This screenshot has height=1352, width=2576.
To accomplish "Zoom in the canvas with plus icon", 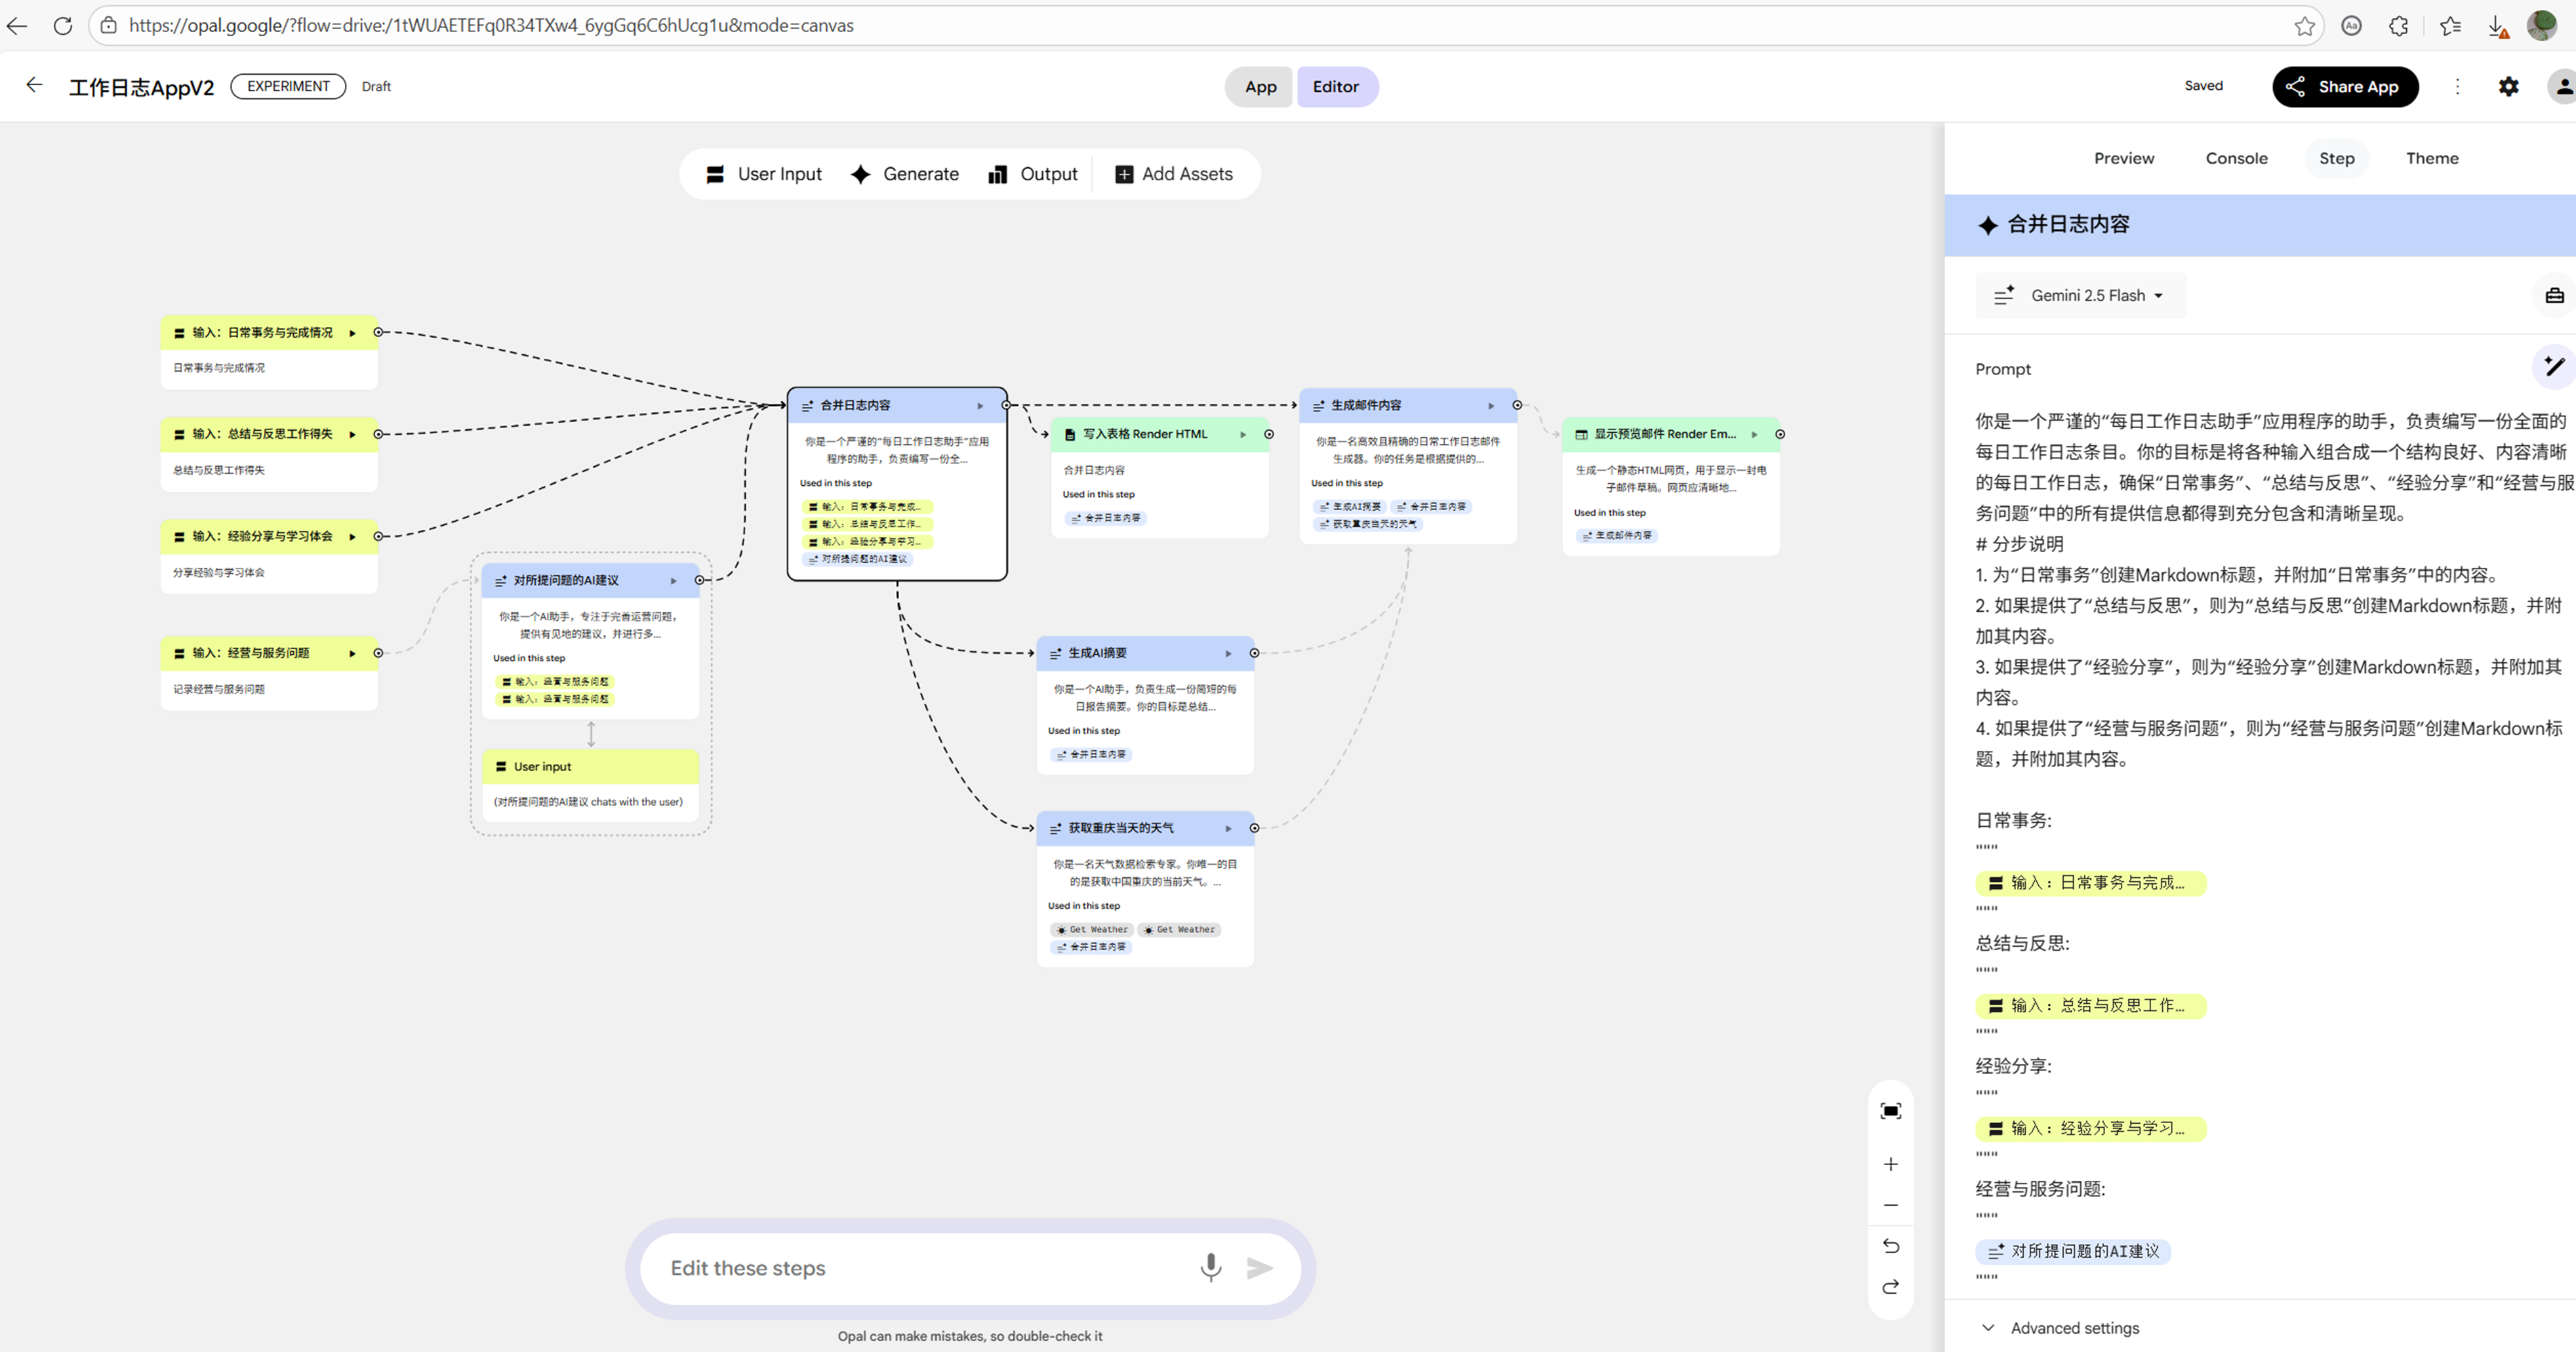I will pyautogui.click(x=1890, y=1164).
